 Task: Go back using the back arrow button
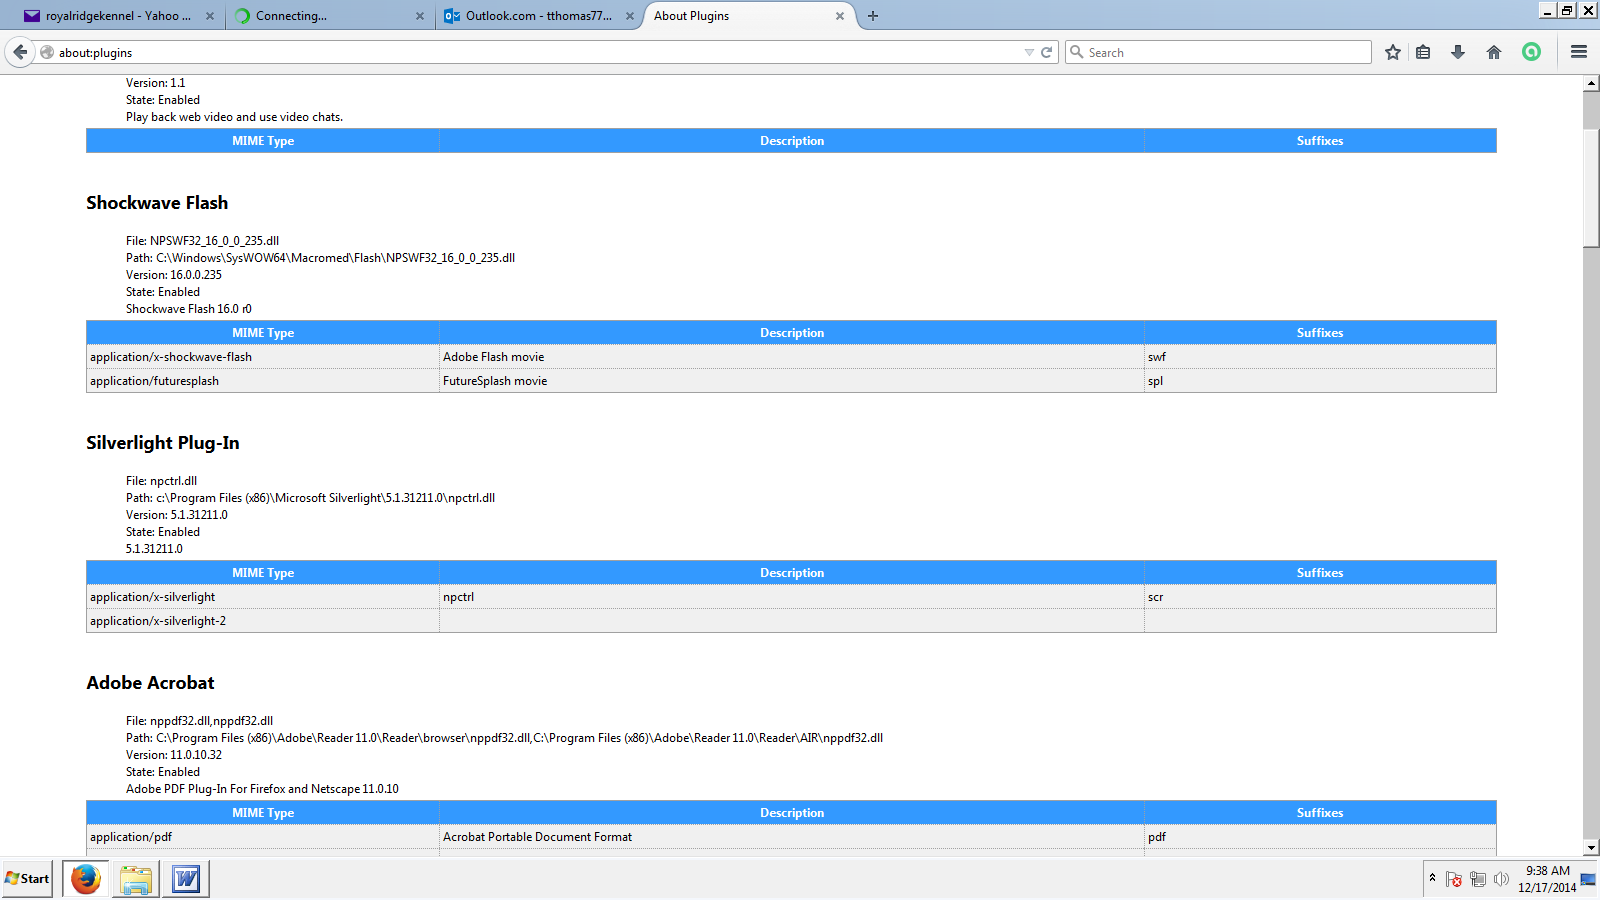pos(20,52)
